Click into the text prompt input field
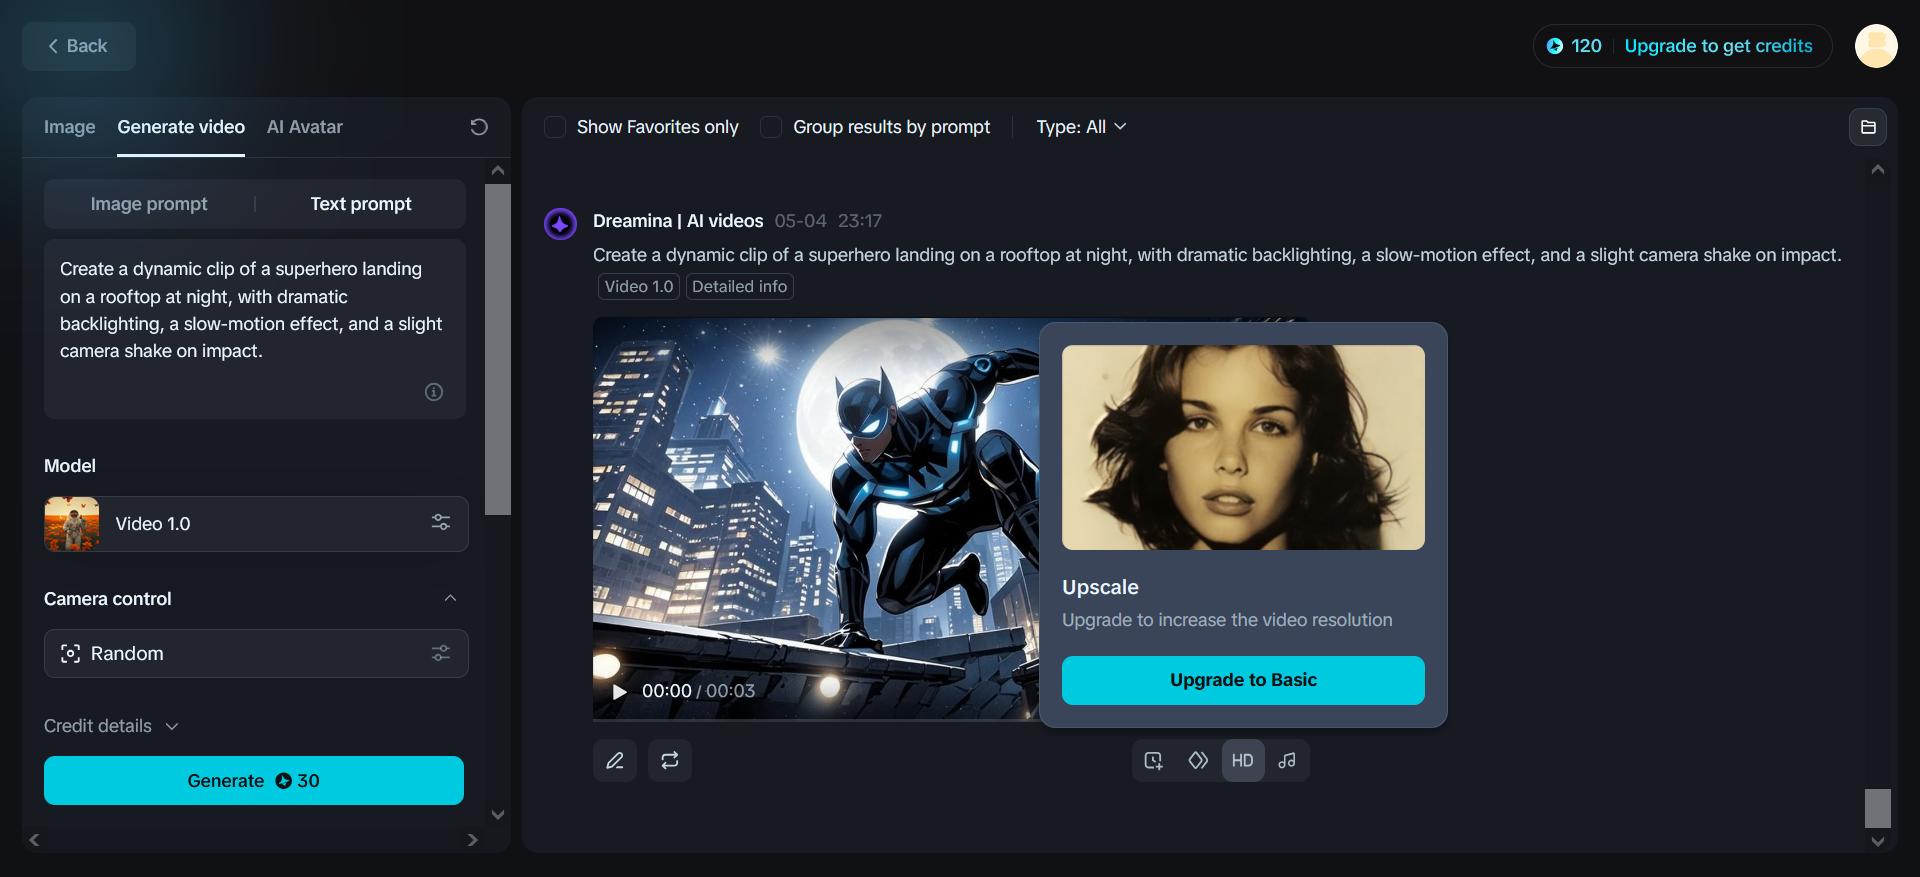 (x=255, y=328)
